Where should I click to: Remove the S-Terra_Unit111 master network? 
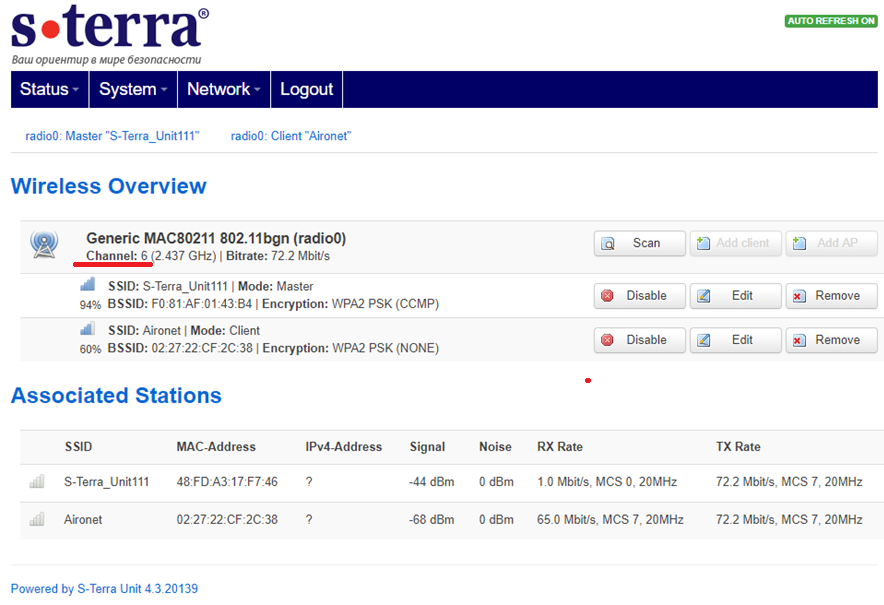point(832,296)
